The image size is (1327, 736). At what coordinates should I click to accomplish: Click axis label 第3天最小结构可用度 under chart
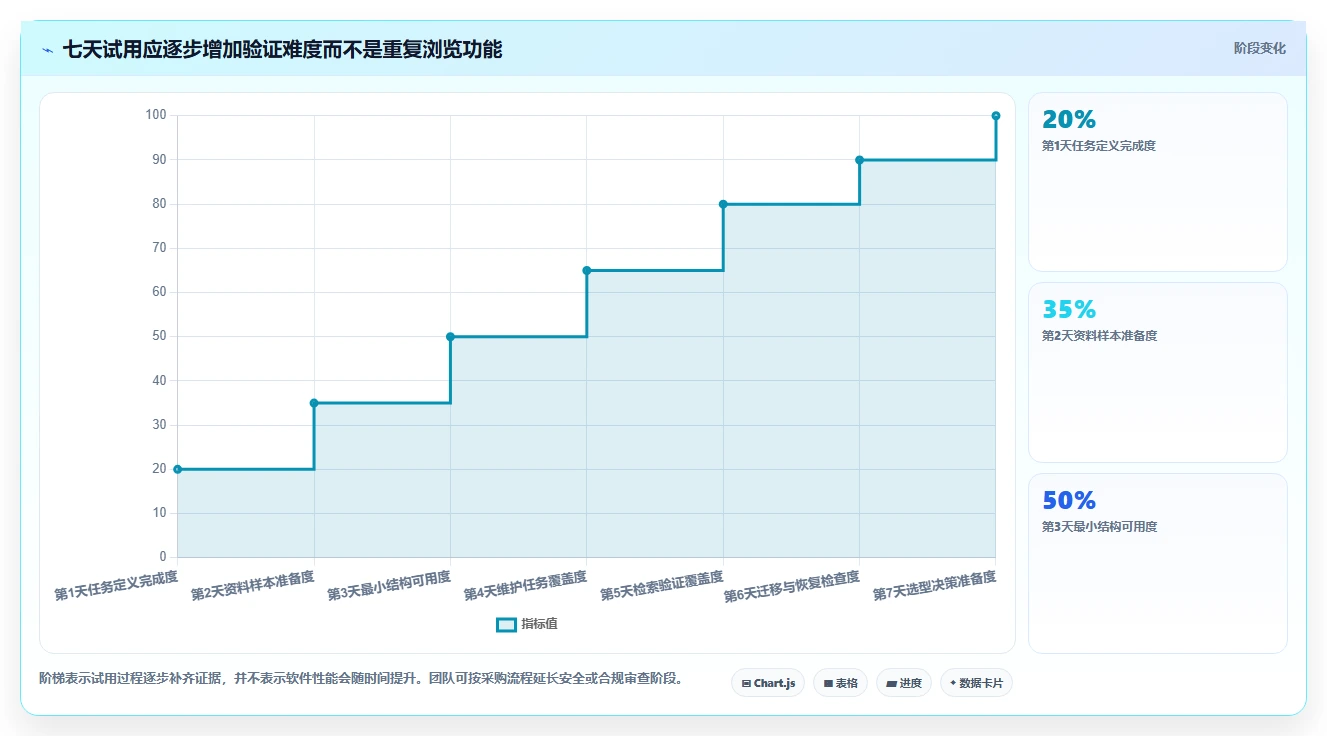click(x=389, y=585)
